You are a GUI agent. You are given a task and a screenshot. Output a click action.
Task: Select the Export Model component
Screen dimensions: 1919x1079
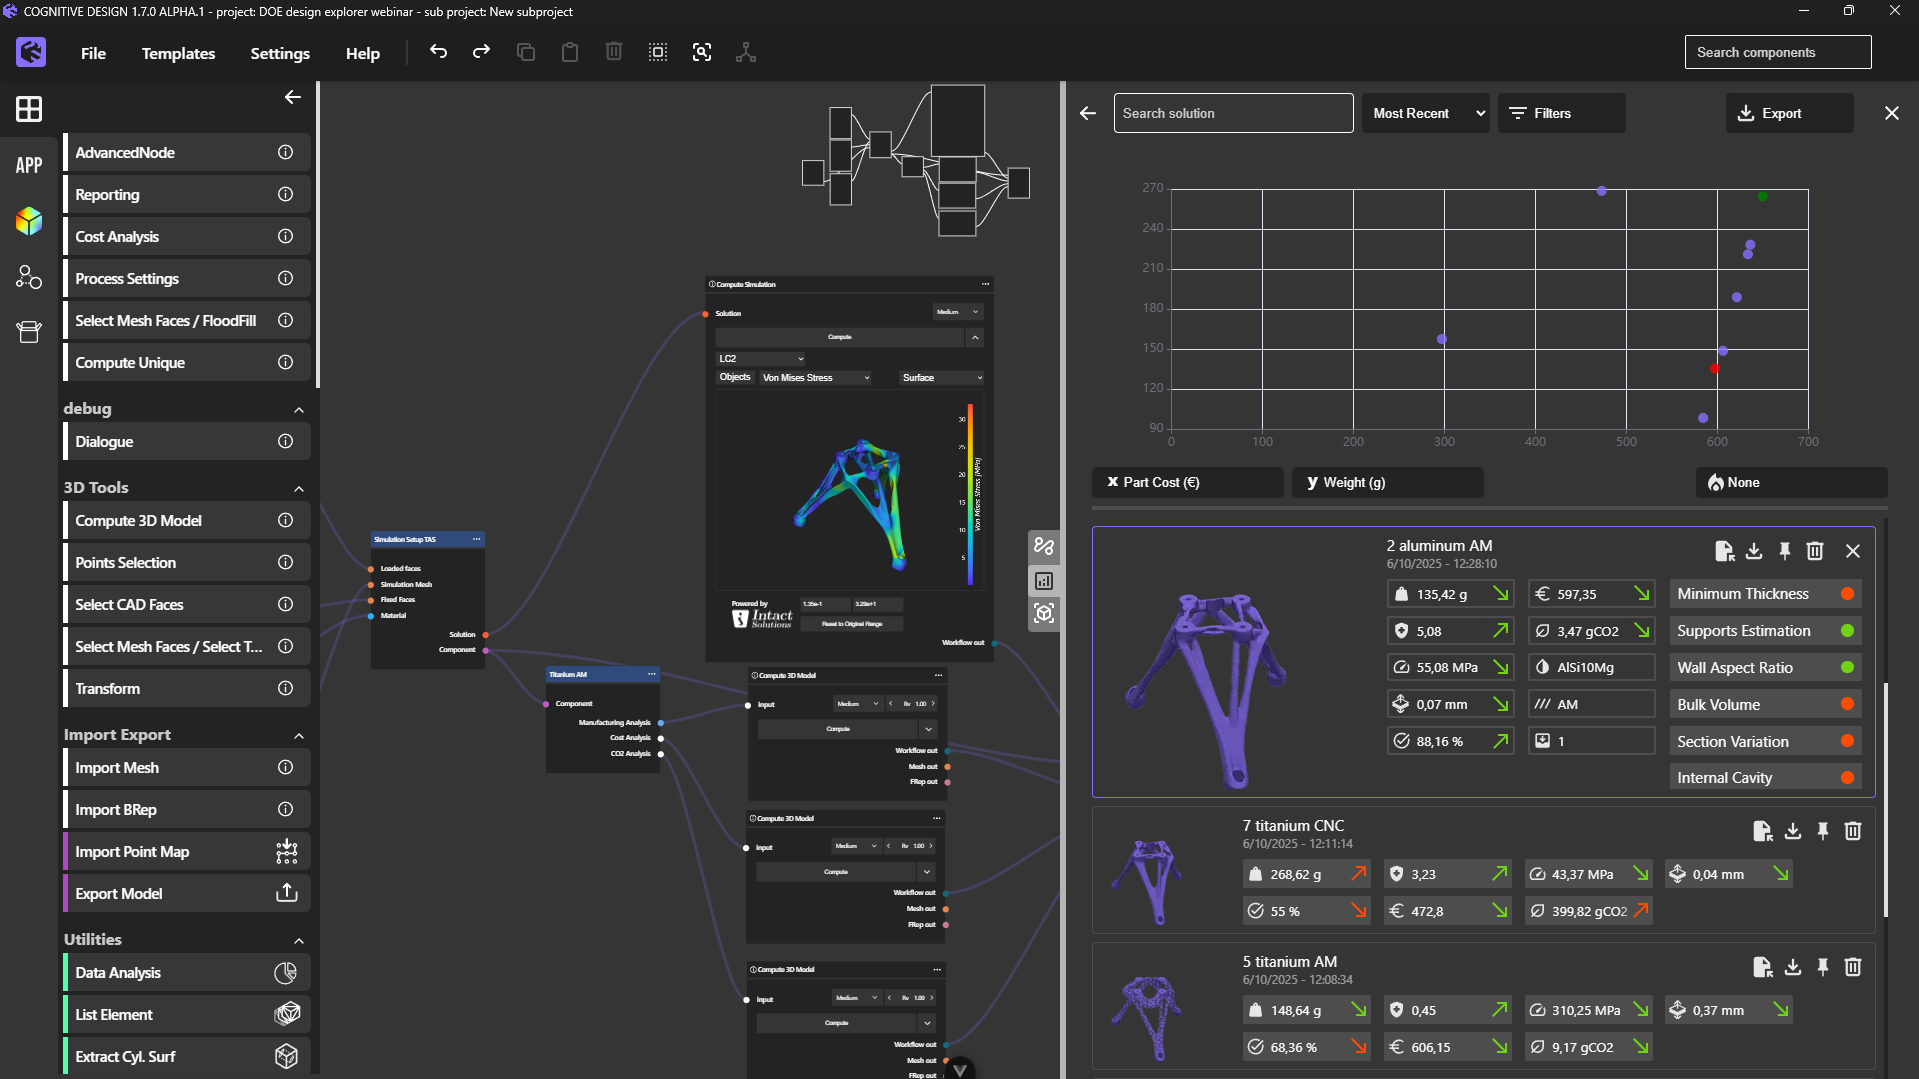[187, 893]
